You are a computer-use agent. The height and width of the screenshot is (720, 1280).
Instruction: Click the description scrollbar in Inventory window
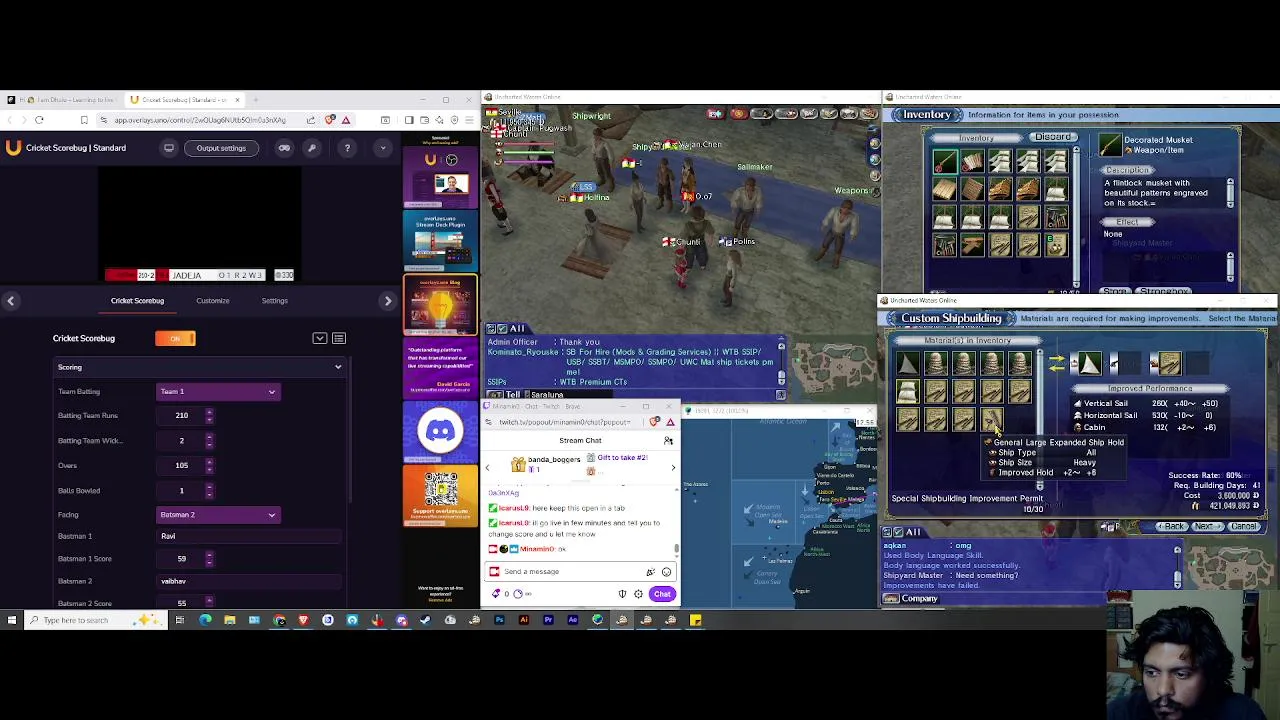1230,193
